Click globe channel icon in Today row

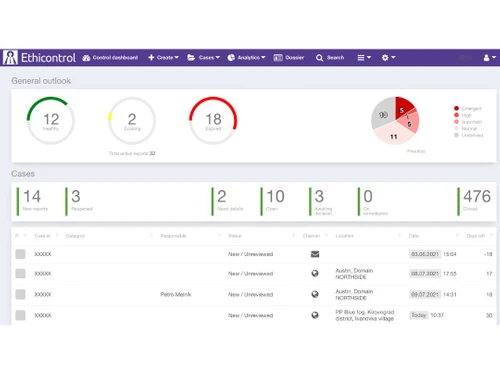pyautogui.click(x=315, y=315)
